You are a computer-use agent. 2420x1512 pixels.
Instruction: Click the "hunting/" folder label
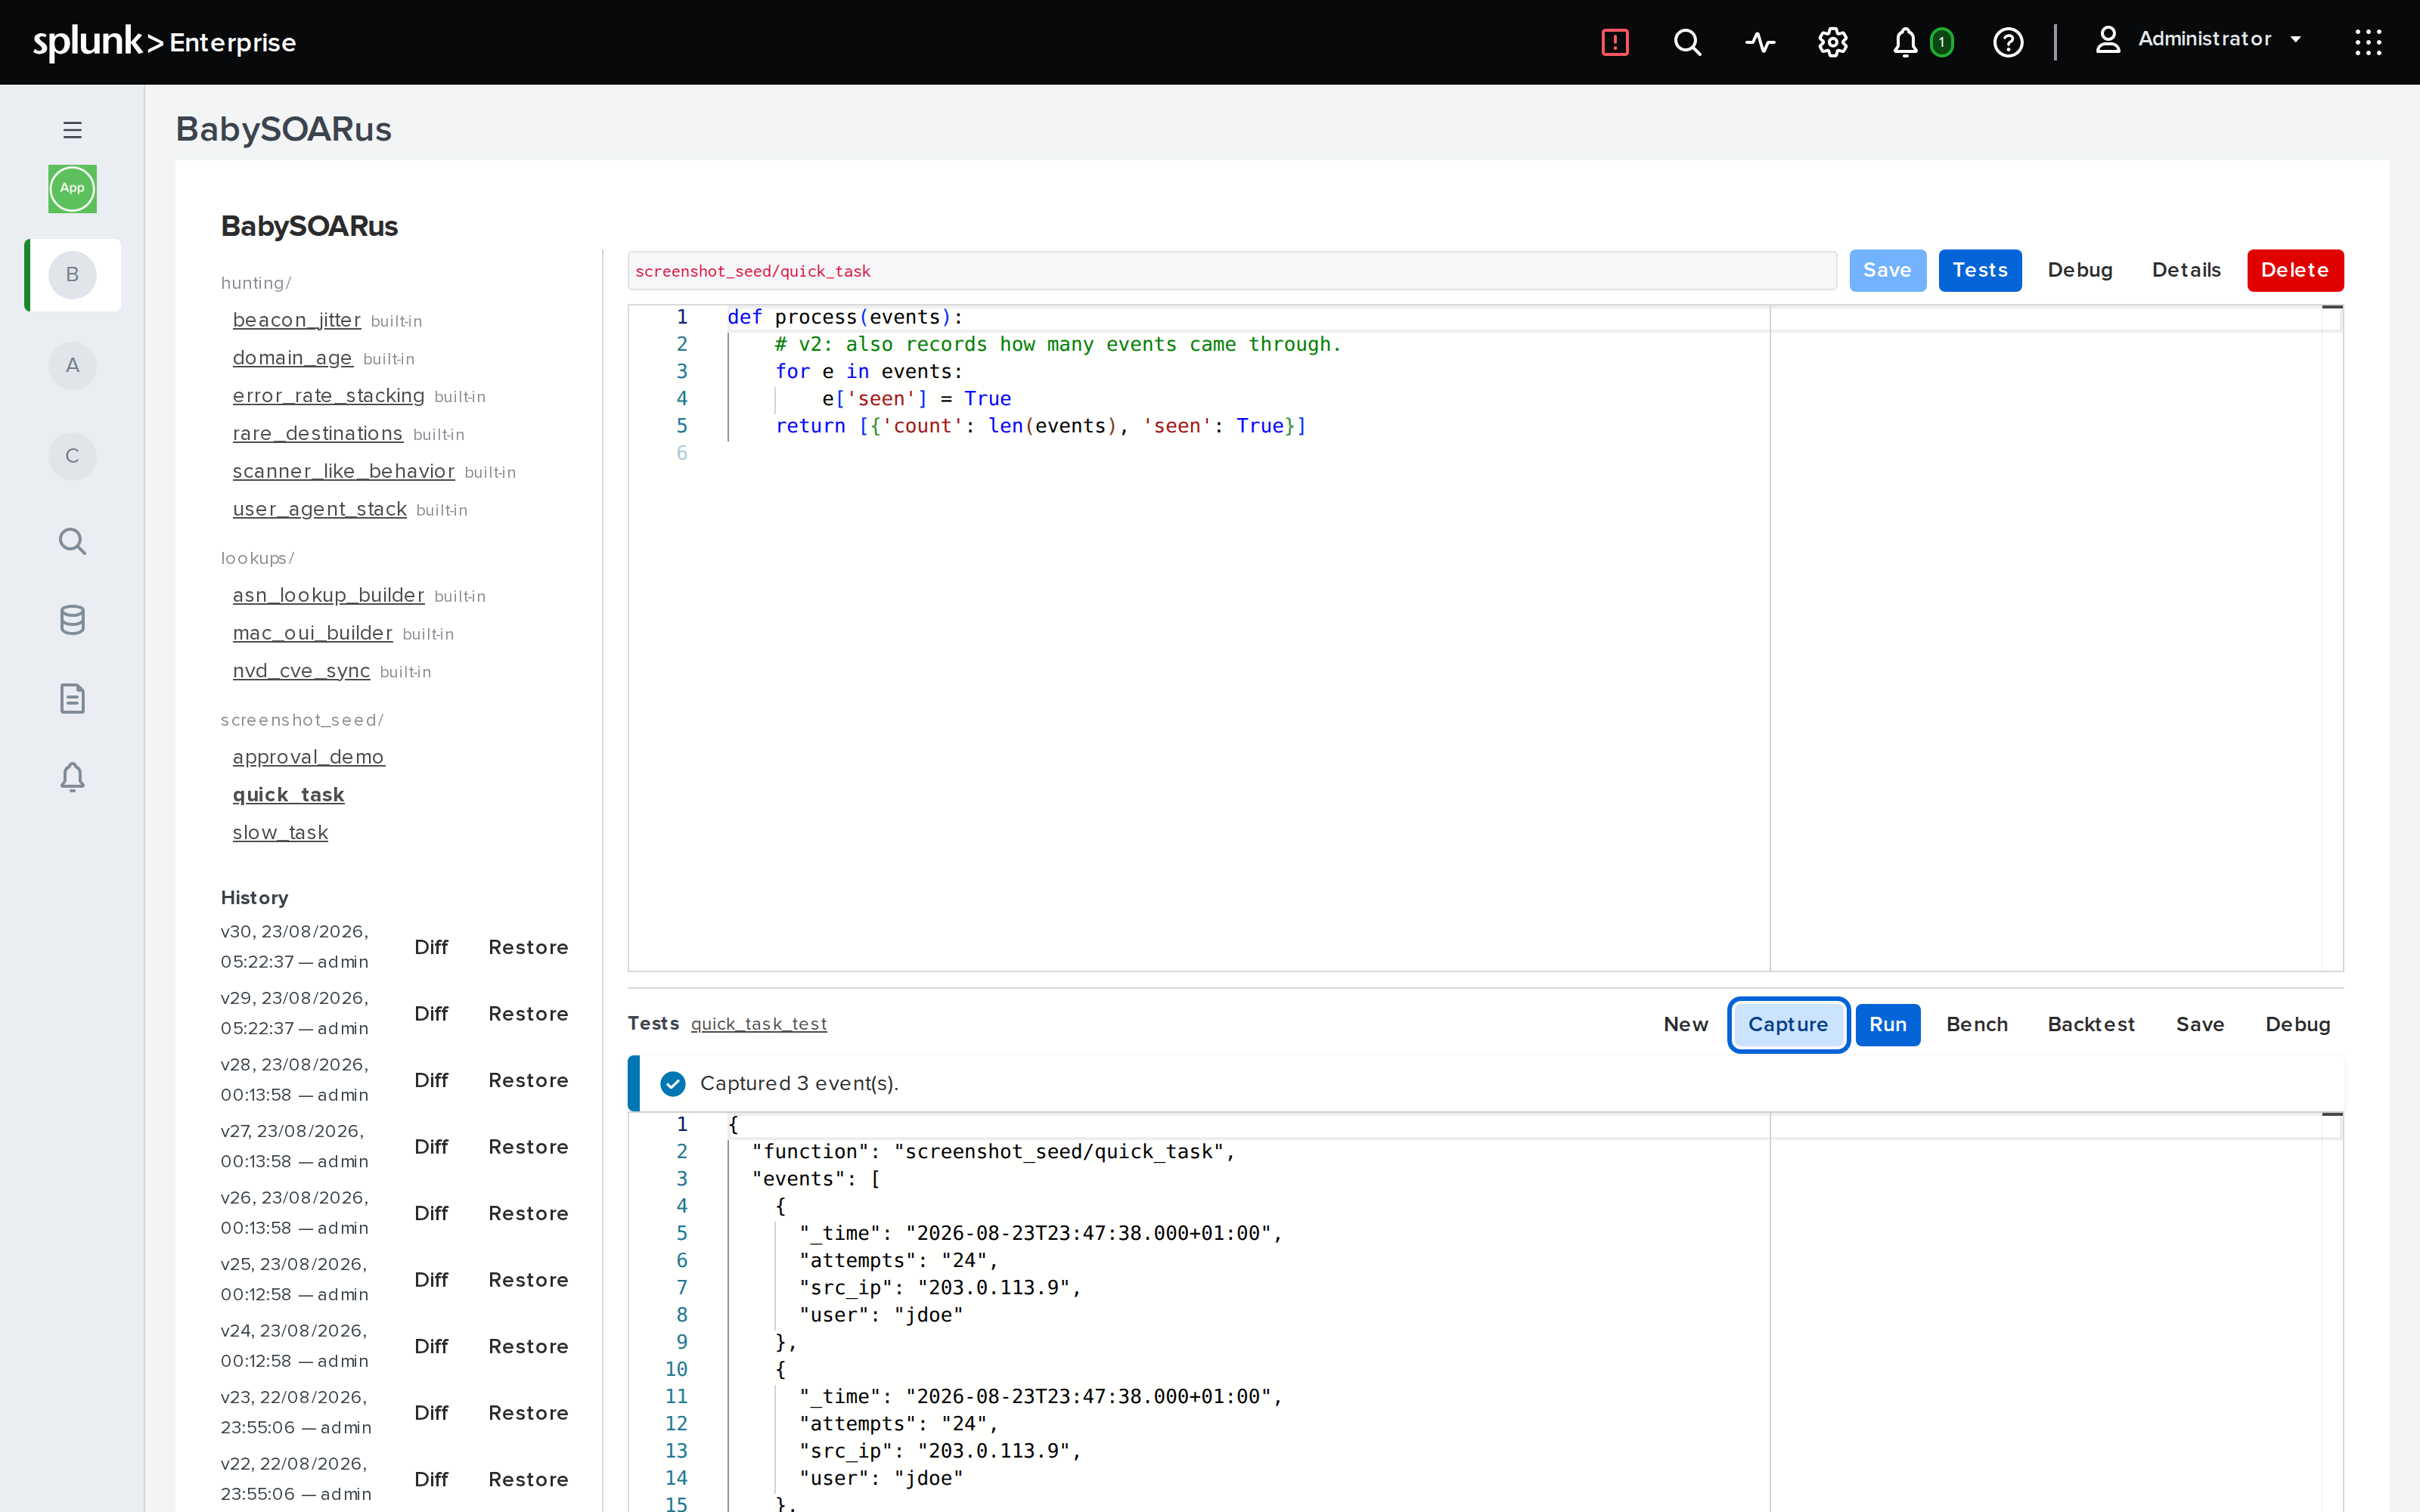256,283
